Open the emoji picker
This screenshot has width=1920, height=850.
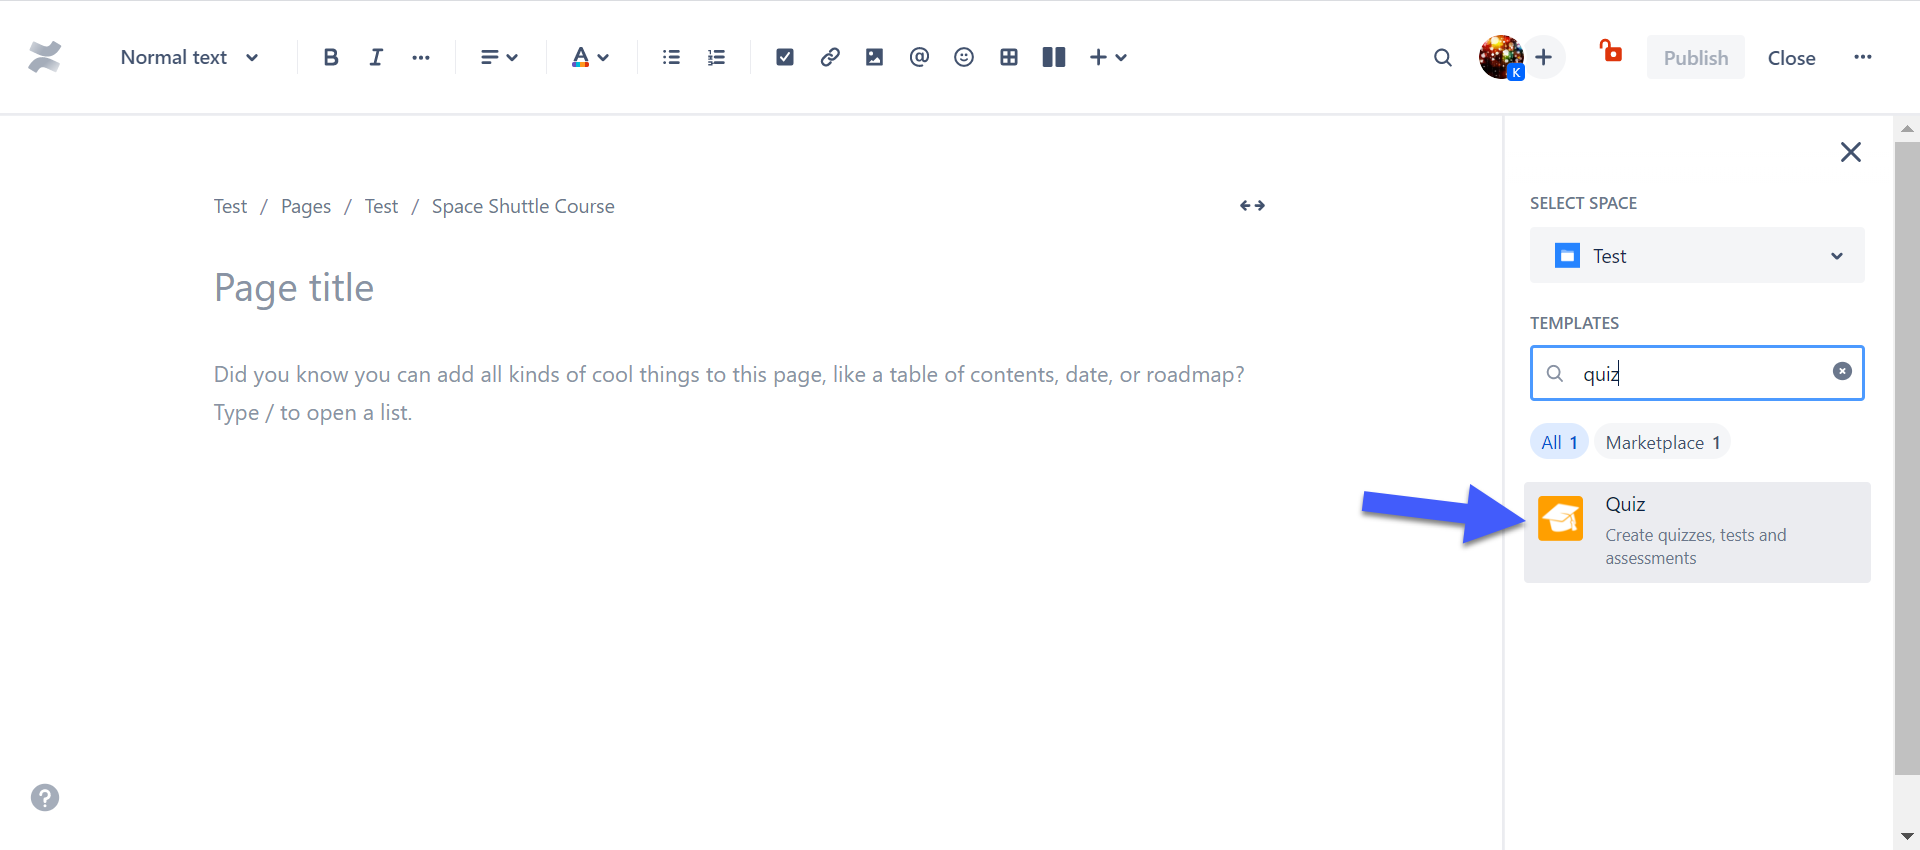tap(964, 58)
